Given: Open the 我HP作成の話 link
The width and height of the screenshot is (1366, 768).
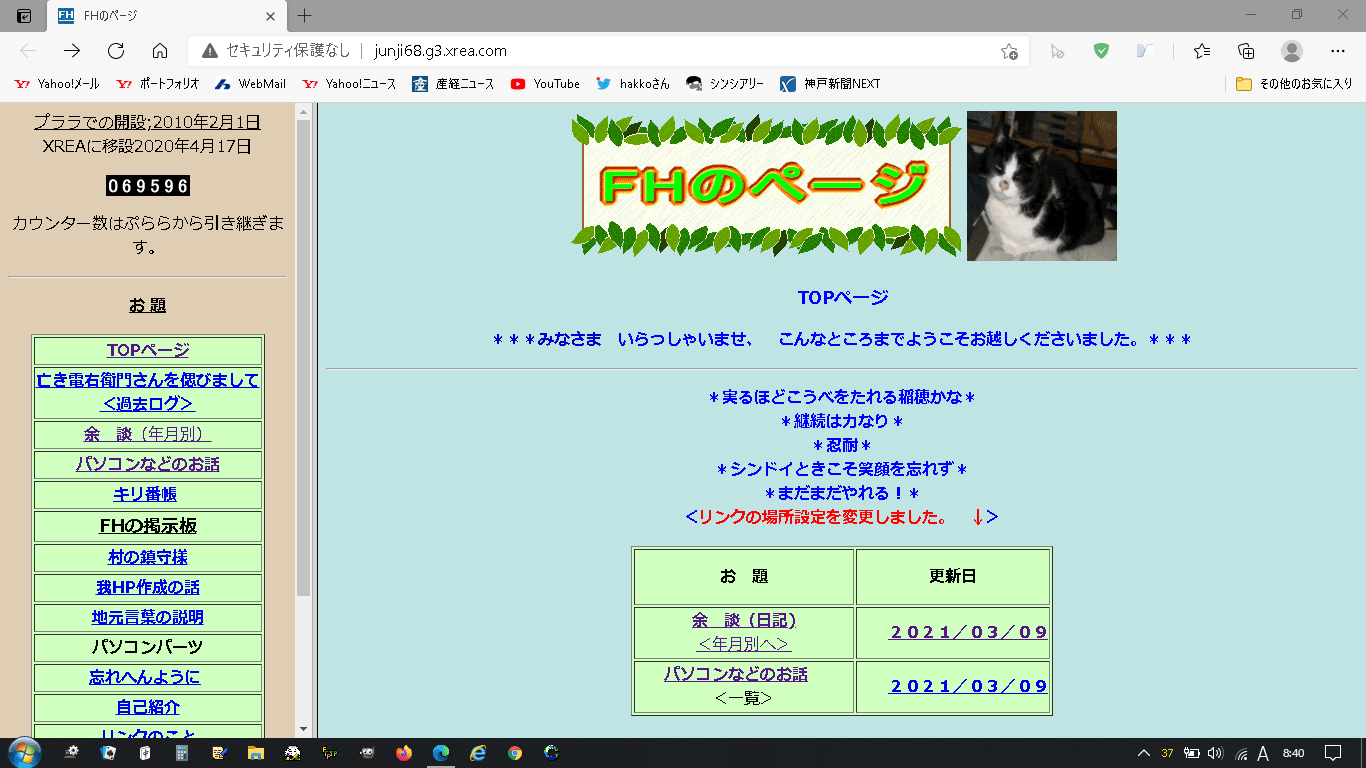Looking at the screenshot, I should pyautogui.click(x=148, y=587).
